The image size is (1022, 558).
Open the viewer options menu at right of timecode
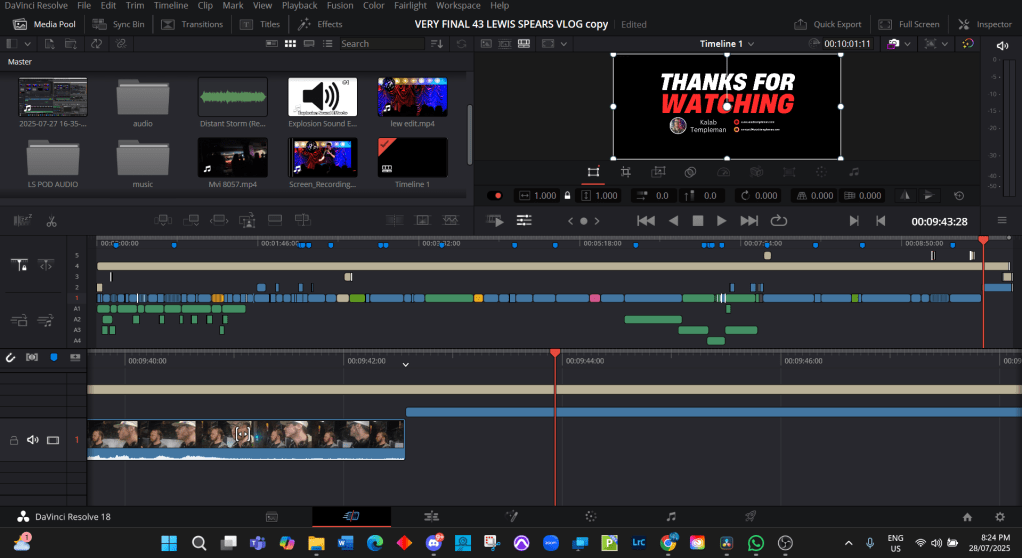click(x=1002, y=220)
